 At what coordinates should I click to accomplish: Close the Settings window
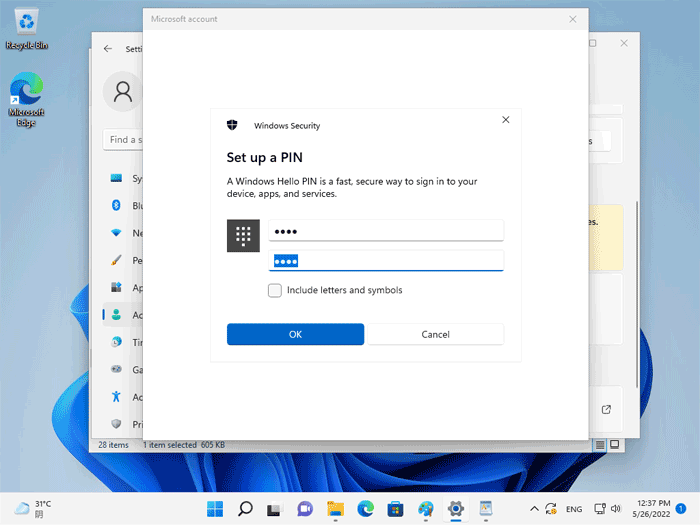[624, 43]
